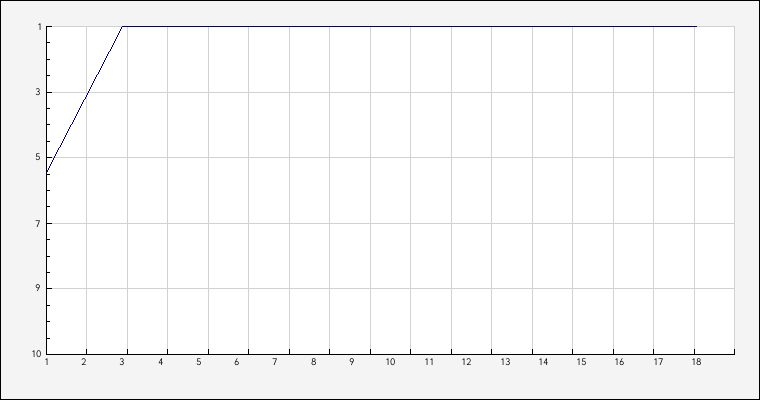Select the horizontal axis label 11
This screenshot has width=760, height=400.
coord(429,362)
